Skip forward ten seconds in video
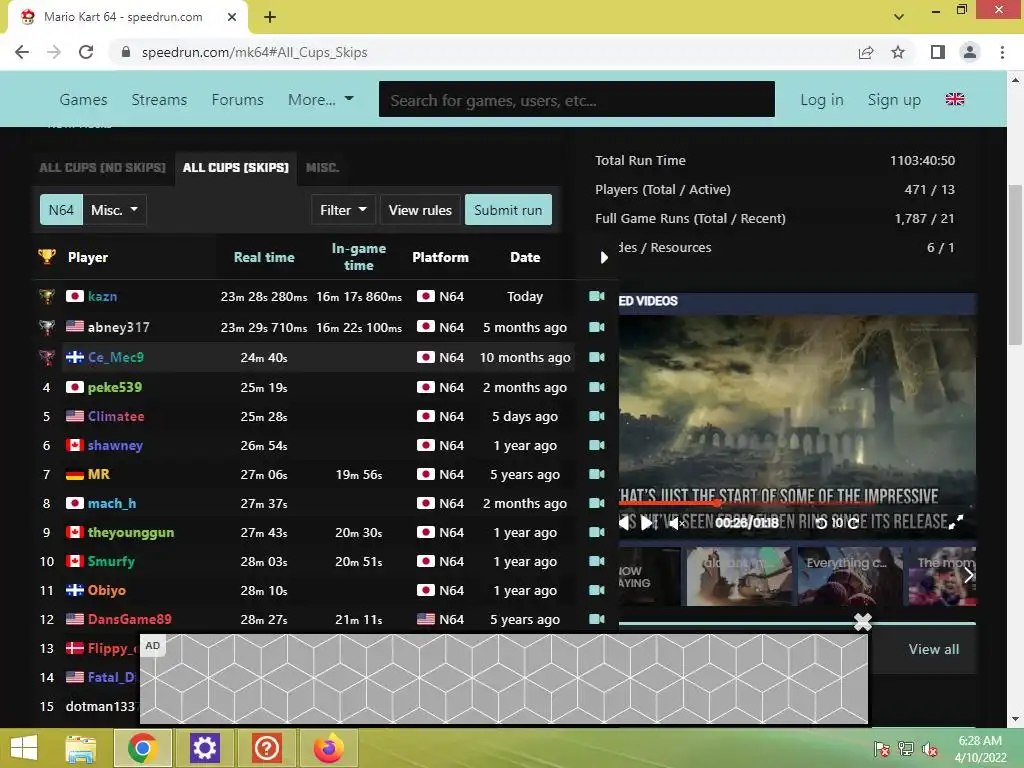Screen dimensions: 1024x768 (x=853, y=523)
